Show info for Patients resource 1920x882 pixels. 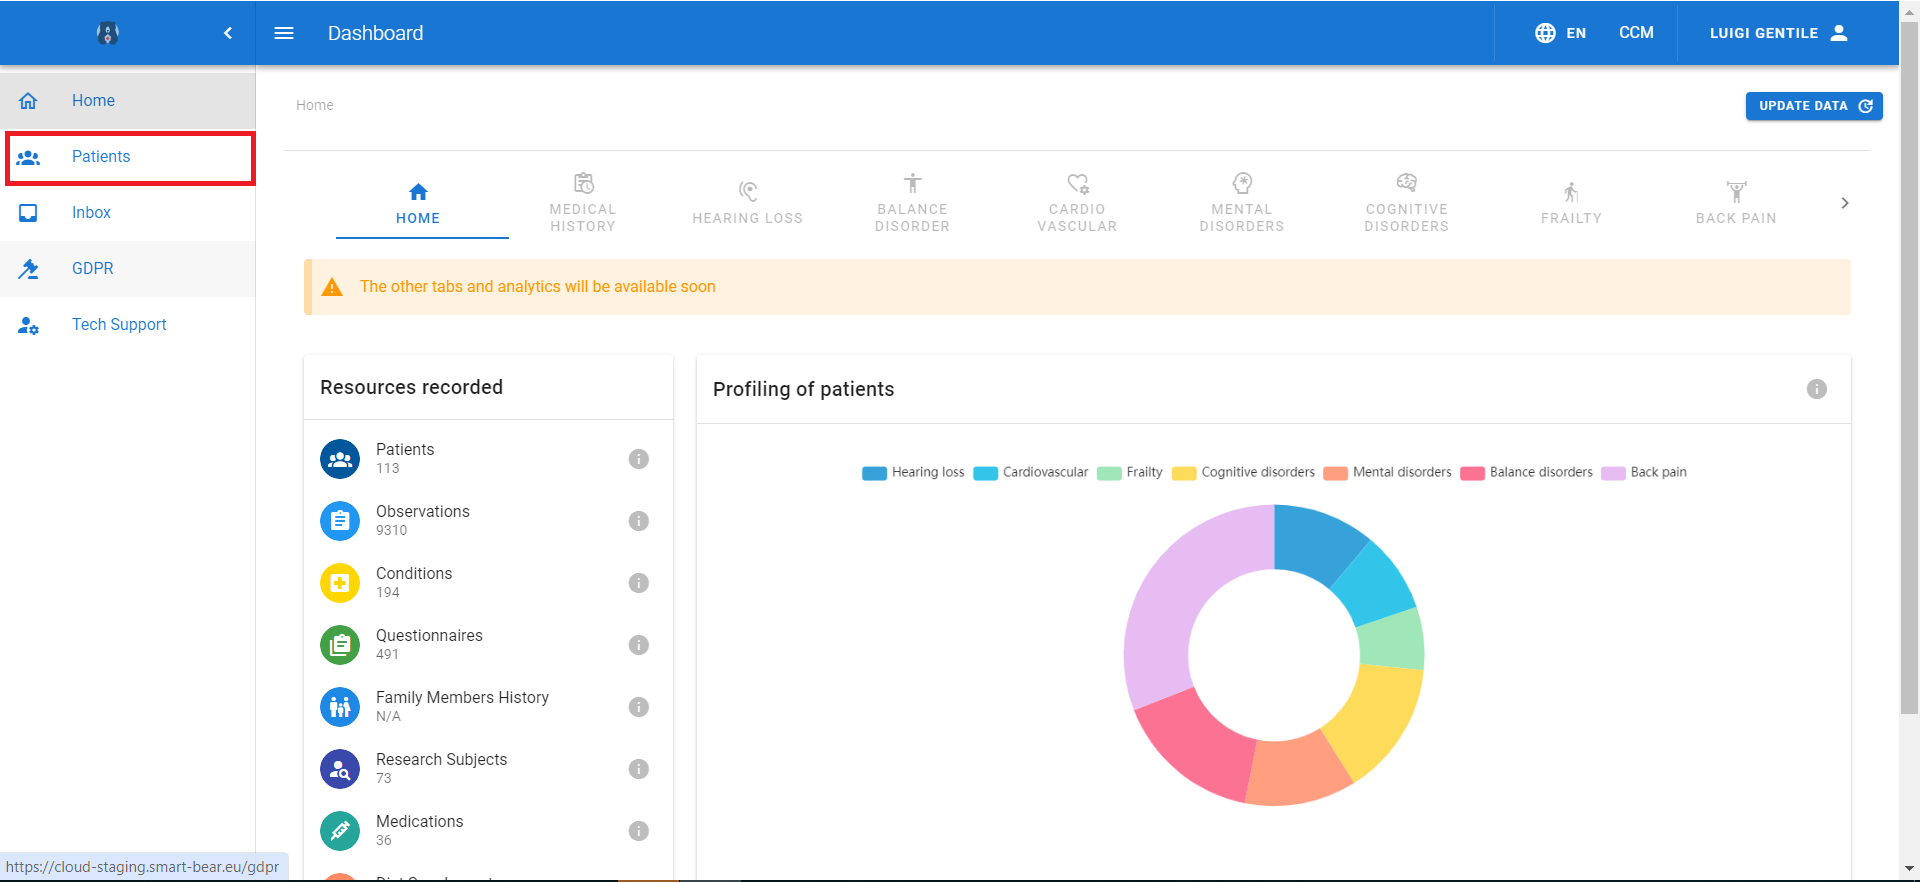pos(639,459)
